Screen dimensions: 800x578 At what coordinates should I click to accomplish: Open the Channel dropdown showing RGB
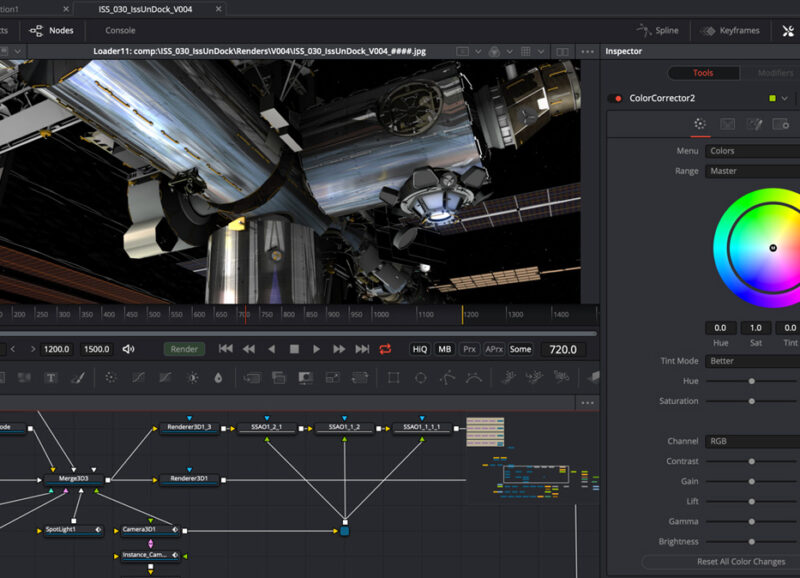click(753, 441)
